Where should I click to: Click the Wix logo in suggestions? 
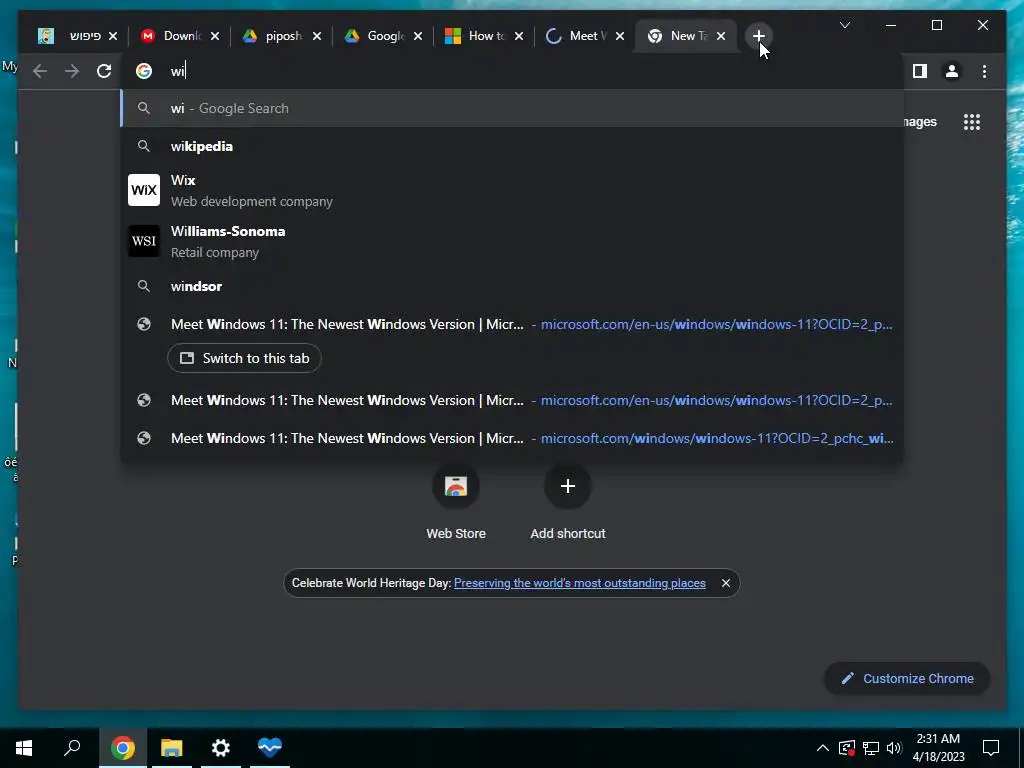point(144,190)
